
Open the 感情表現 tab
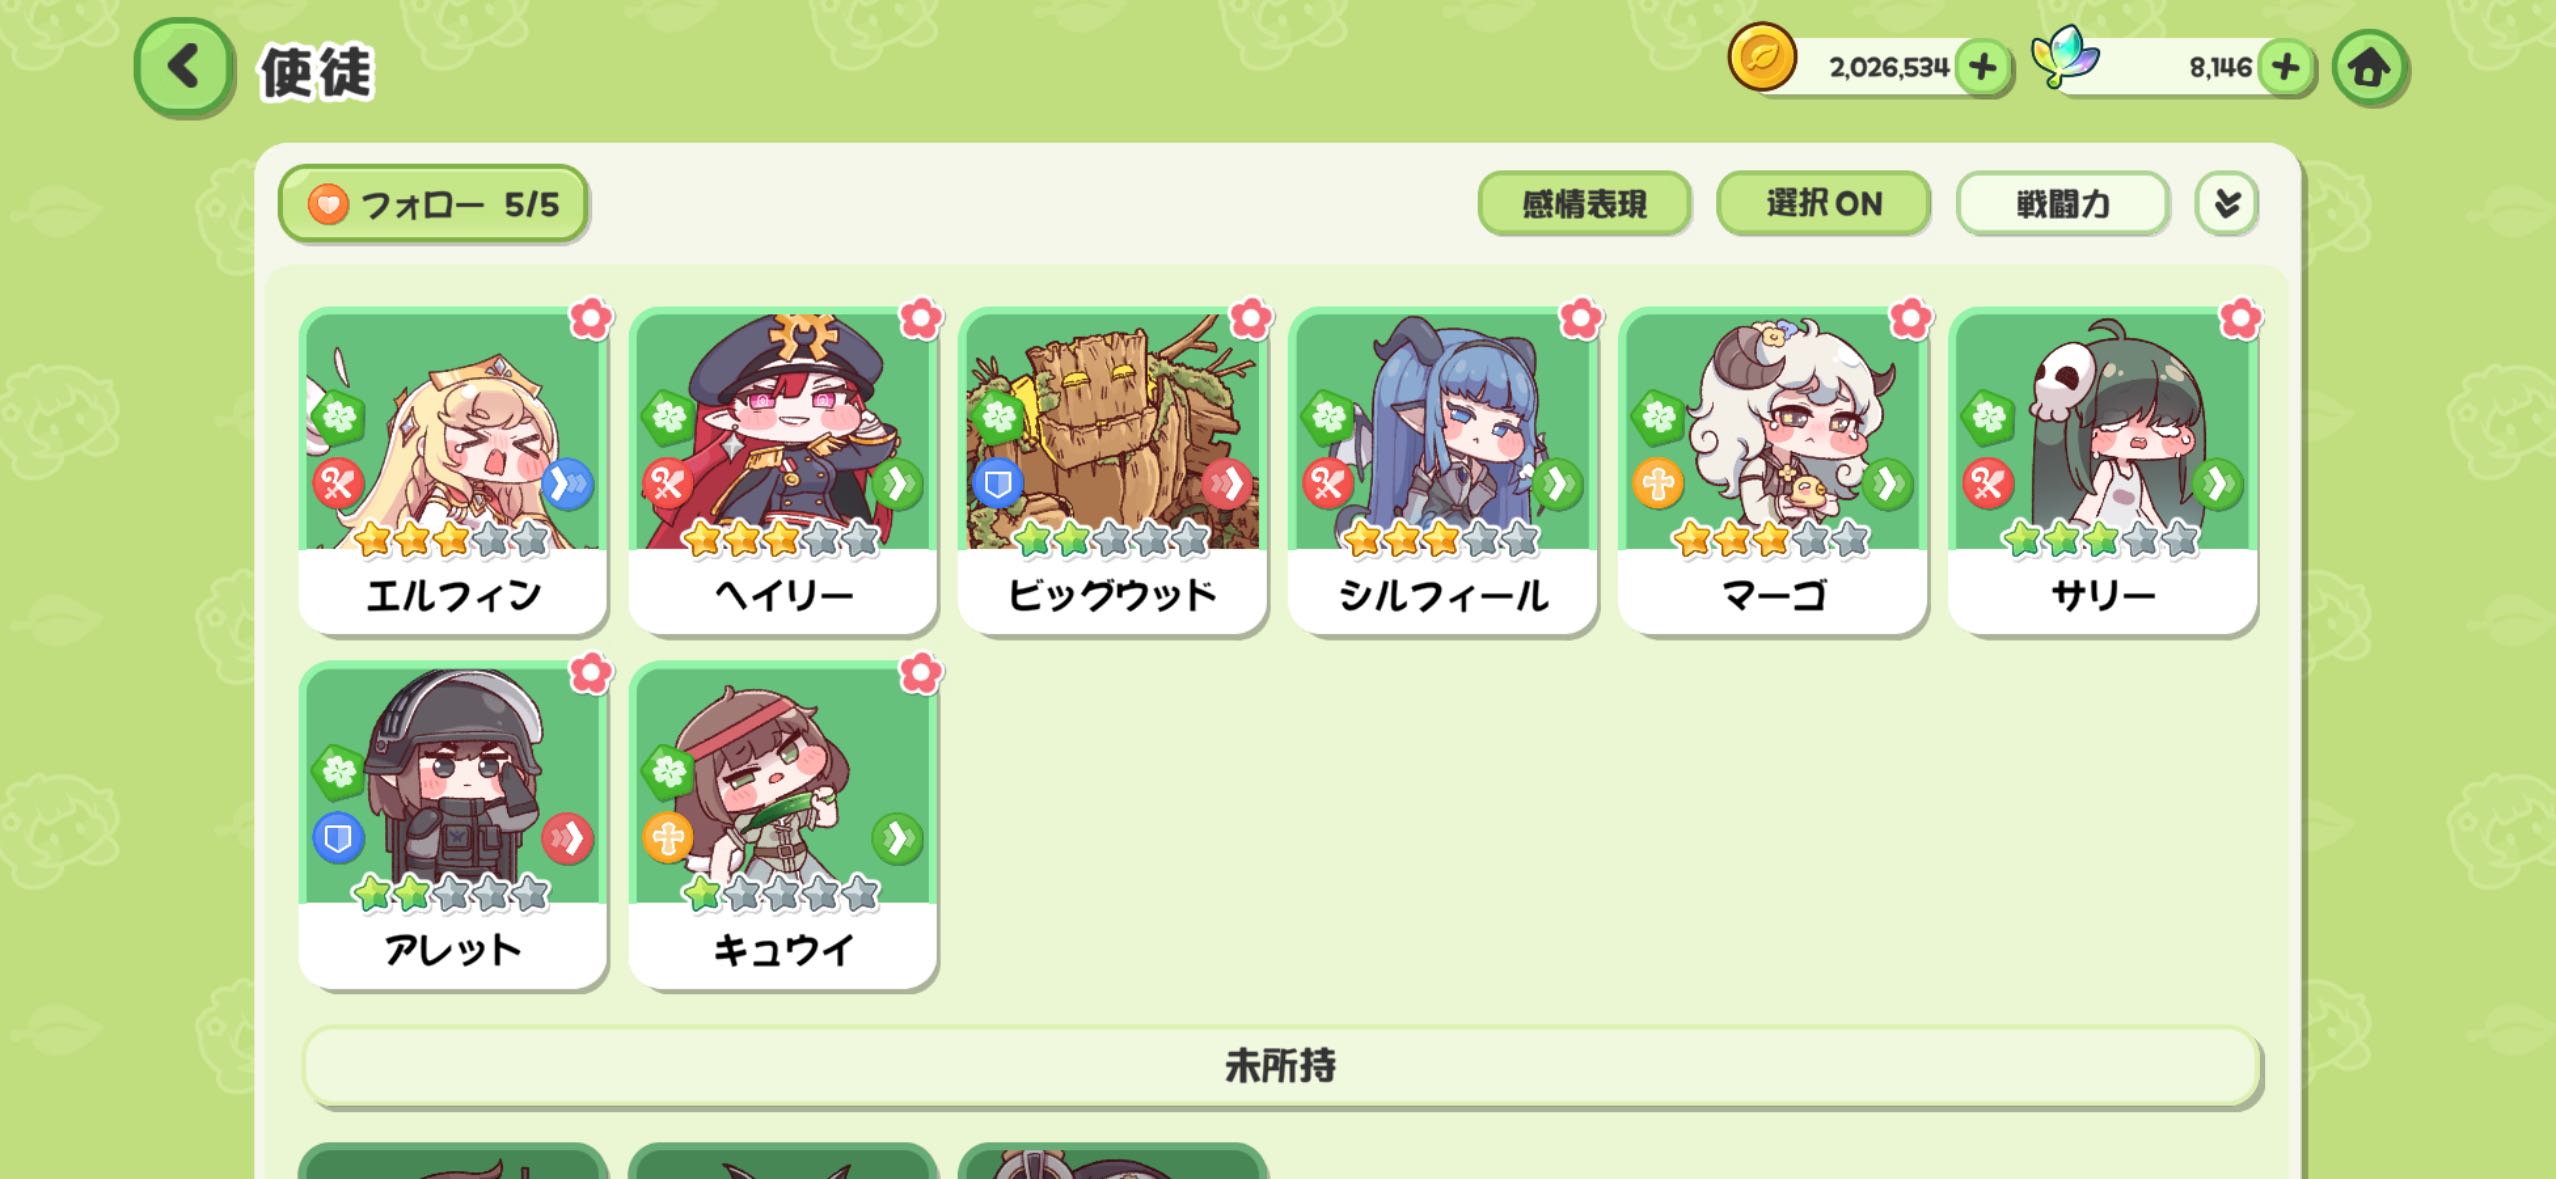point(1584,204)
